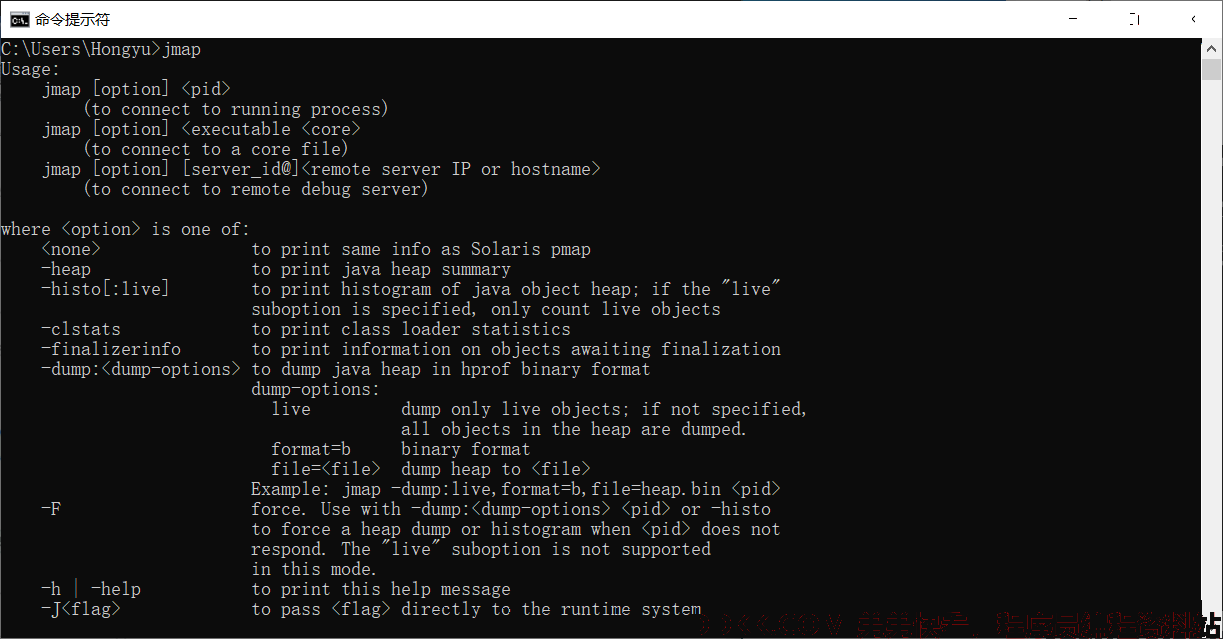Click the "Usage:" line in the output
The width and height of the screenshot is (1223, 639).
point(31,69)
